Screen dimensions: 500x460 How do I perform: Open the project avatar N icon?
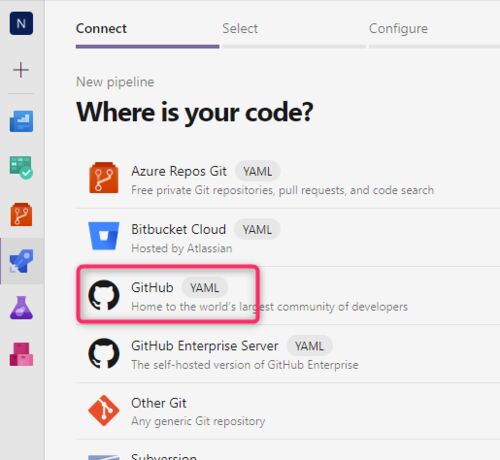click(x=21, y=23)
